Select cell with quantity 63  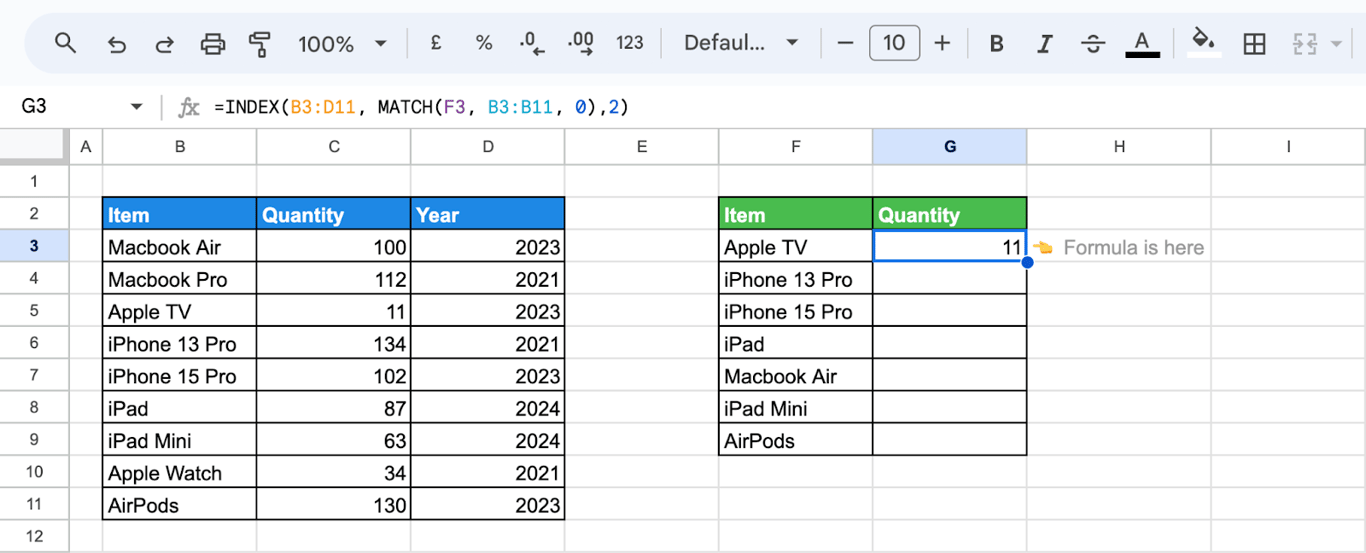click(x=333, y=440)
